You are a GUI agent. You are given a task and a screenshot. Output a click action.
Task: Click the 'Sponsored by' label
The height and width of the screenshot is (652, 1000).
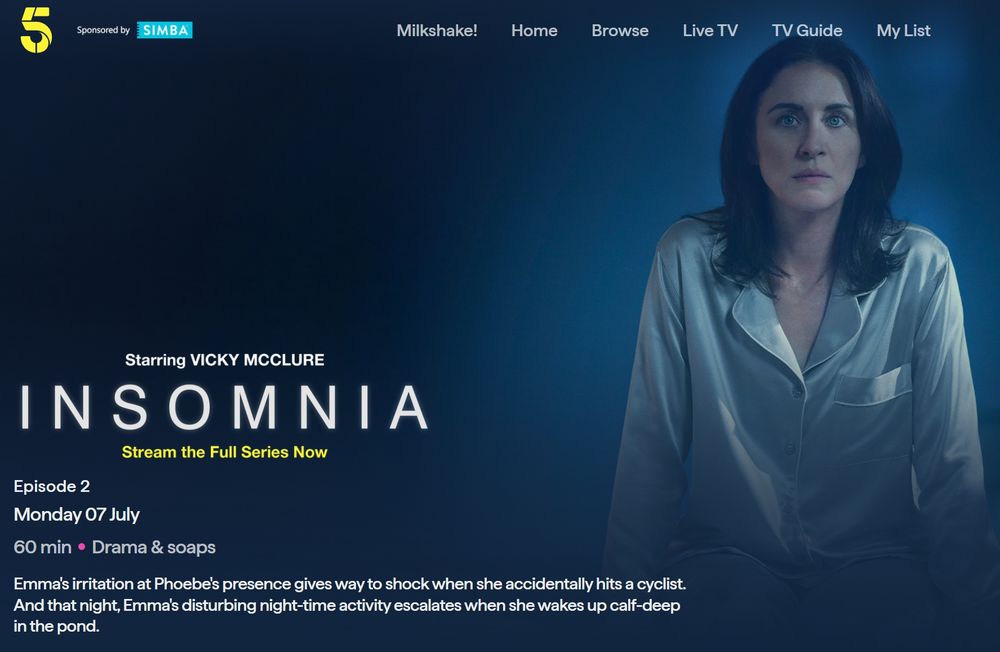pos(103,30)
